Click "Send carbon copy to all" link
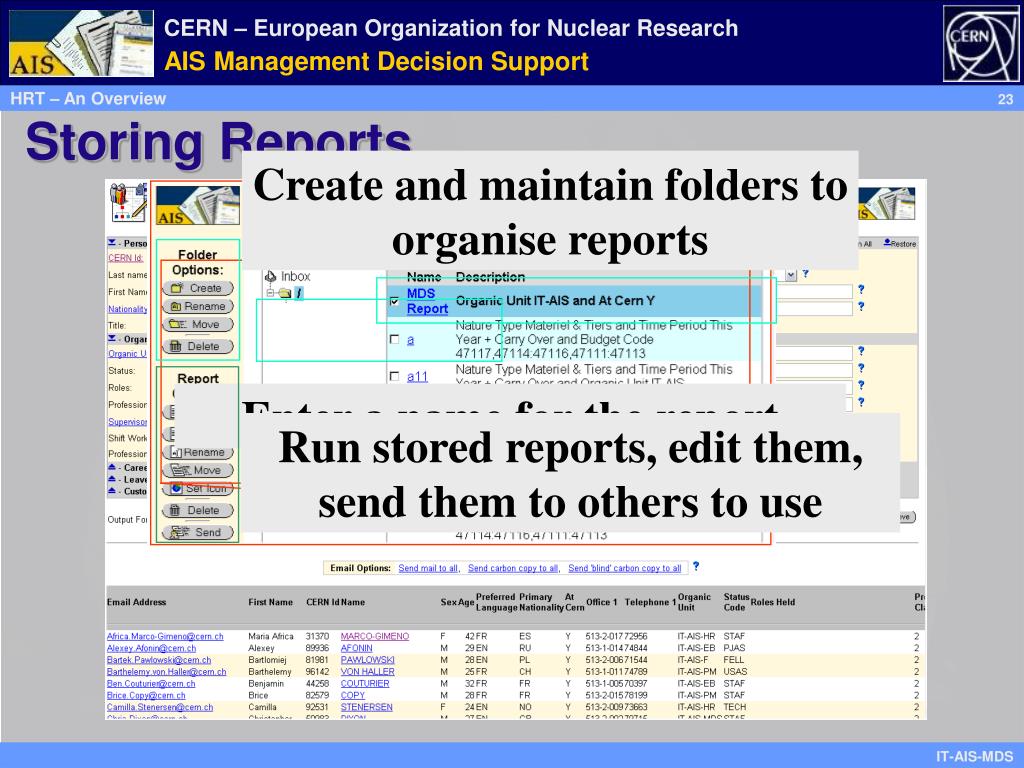The width and height of the screenshot is (1024, 768). click(x=513, y=568)
